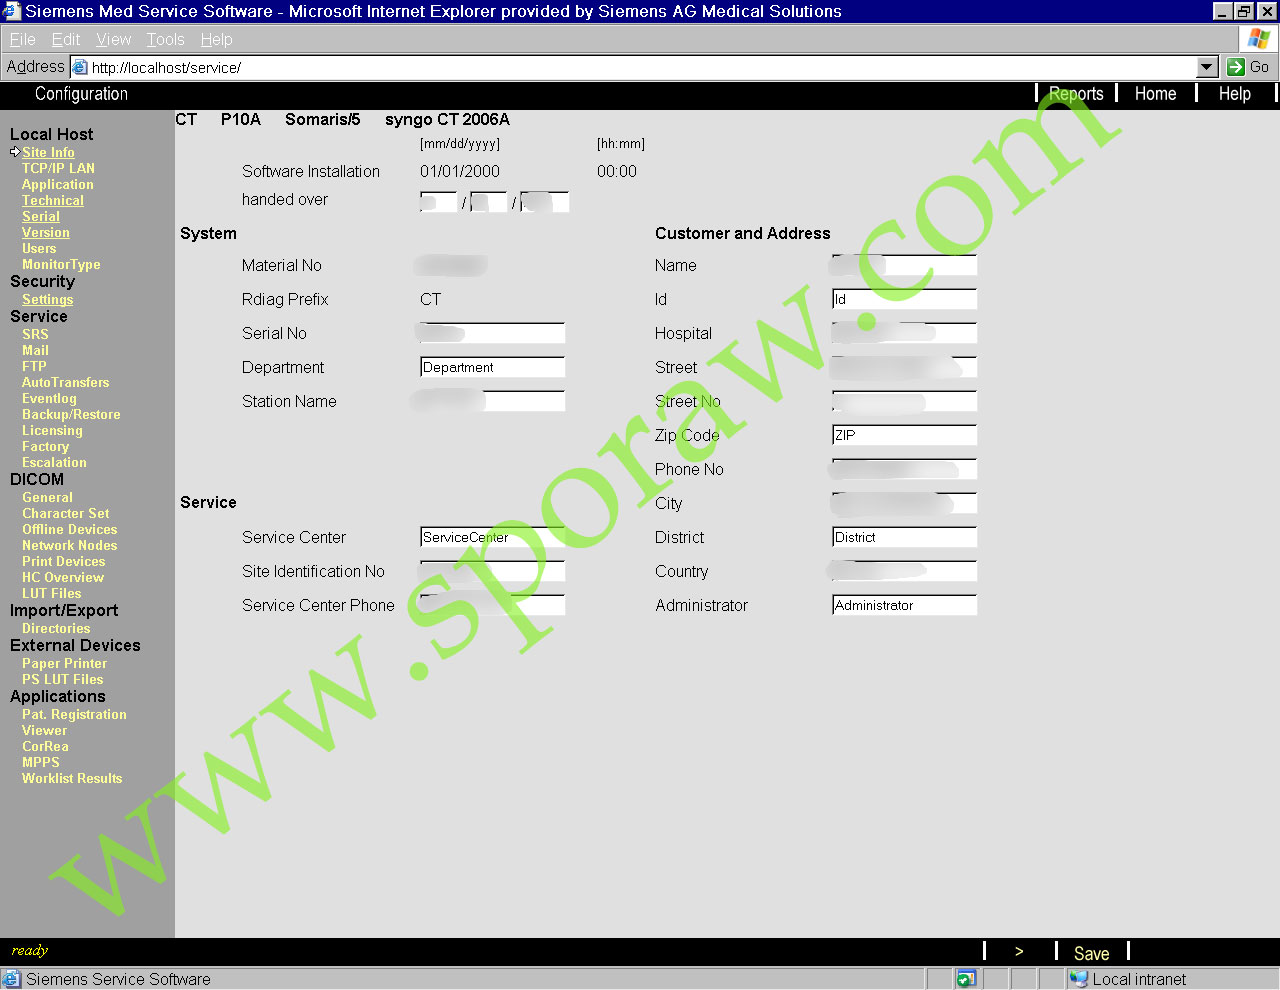
Task: Open the Tools menu
Action: (165, 39)
